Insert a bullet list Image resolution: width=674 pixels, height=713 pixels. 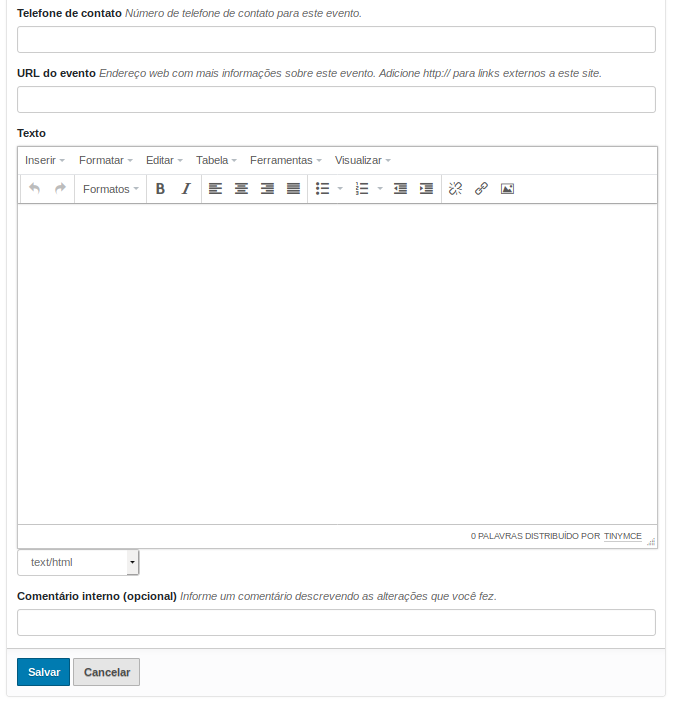pyautogui.click(x=323, y=189)
